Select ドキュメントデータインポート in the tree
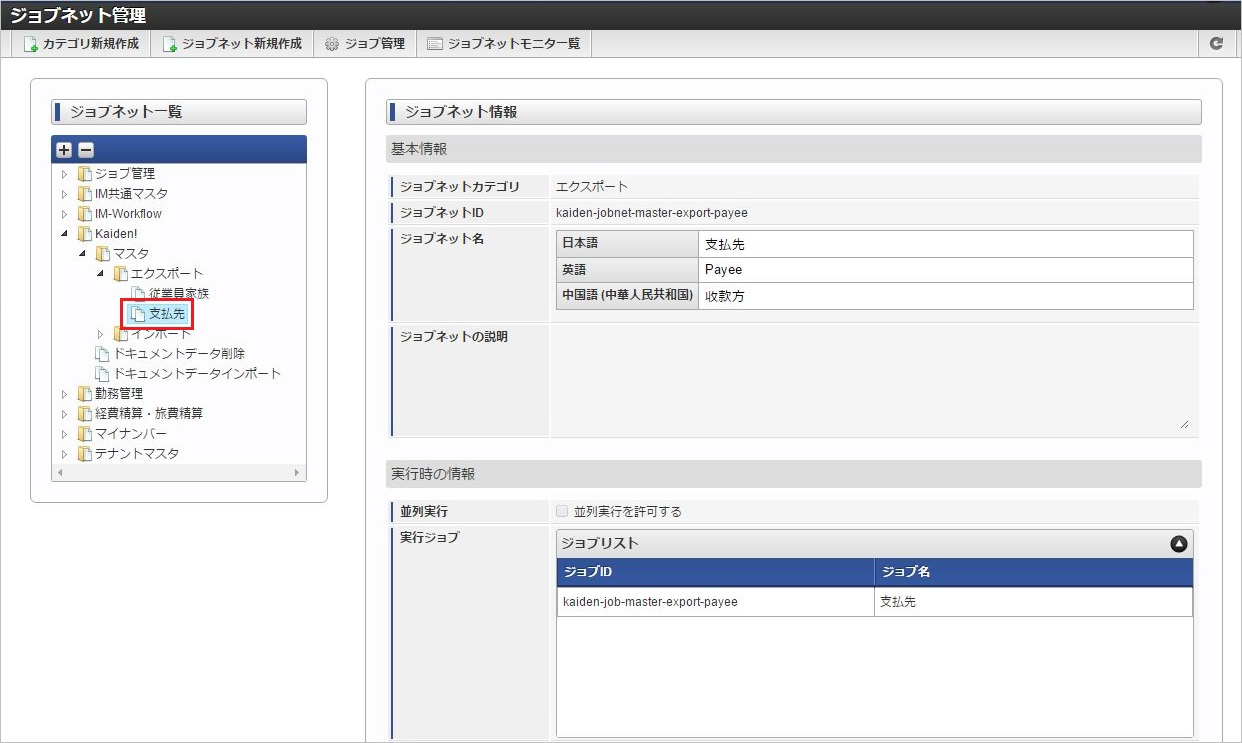The width and height of the screenshot is (1242, 743). click(x=197, y=374)
